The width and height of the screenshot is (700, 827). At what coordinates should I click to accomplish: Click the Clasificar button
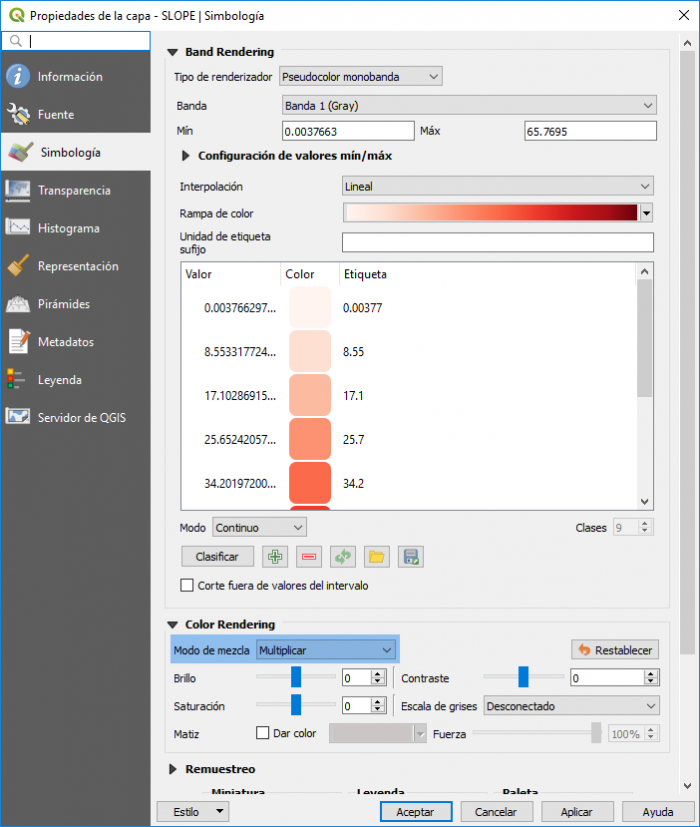coord(211,557)
